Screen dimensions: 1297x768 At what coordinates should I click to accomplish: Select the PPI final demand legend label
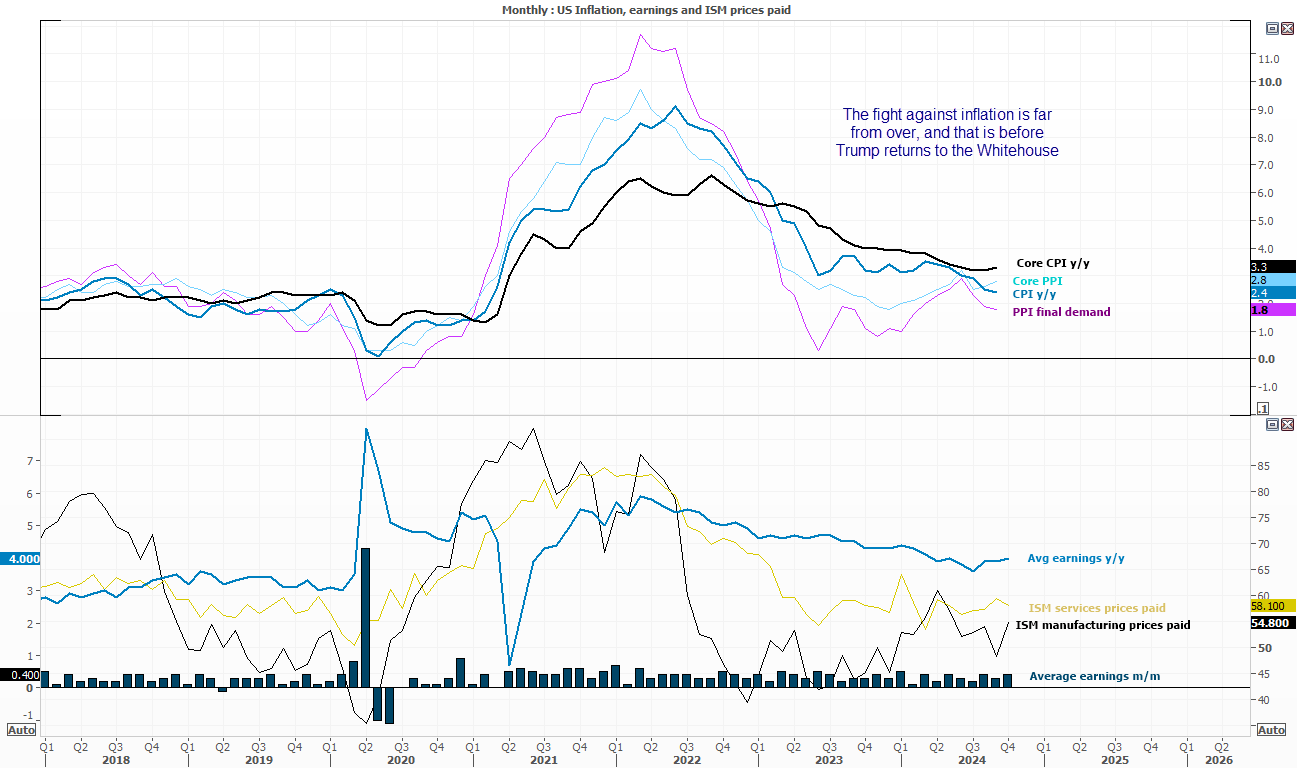pos(1061,312)
